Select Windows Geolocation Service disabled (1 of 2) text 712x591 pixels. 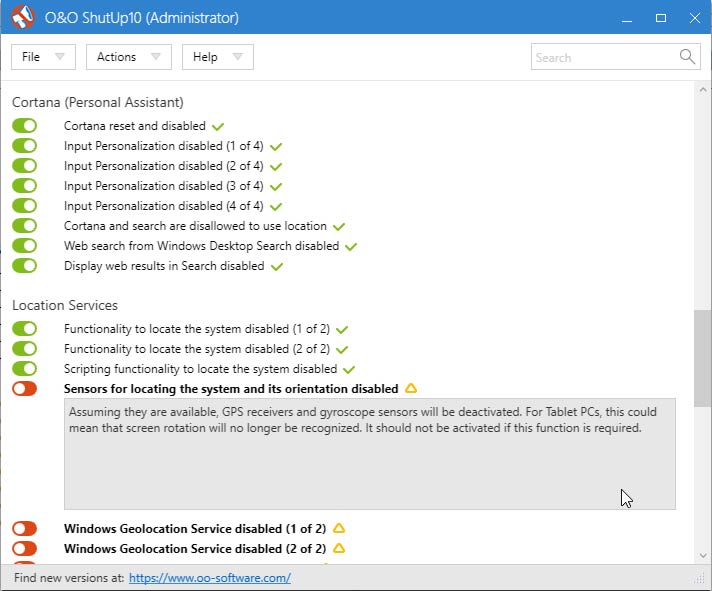pyautogui.click(x=195, y=529)
